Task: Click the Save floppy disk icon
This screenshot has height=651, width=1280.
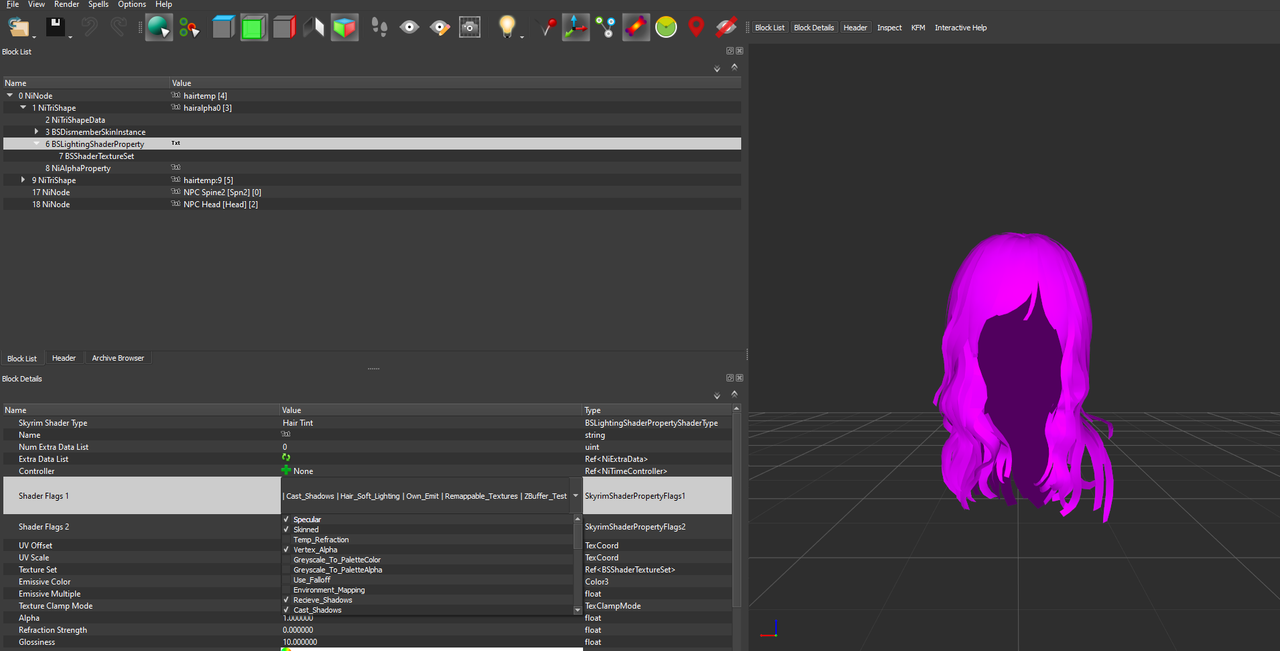Action: click(55, 27)
